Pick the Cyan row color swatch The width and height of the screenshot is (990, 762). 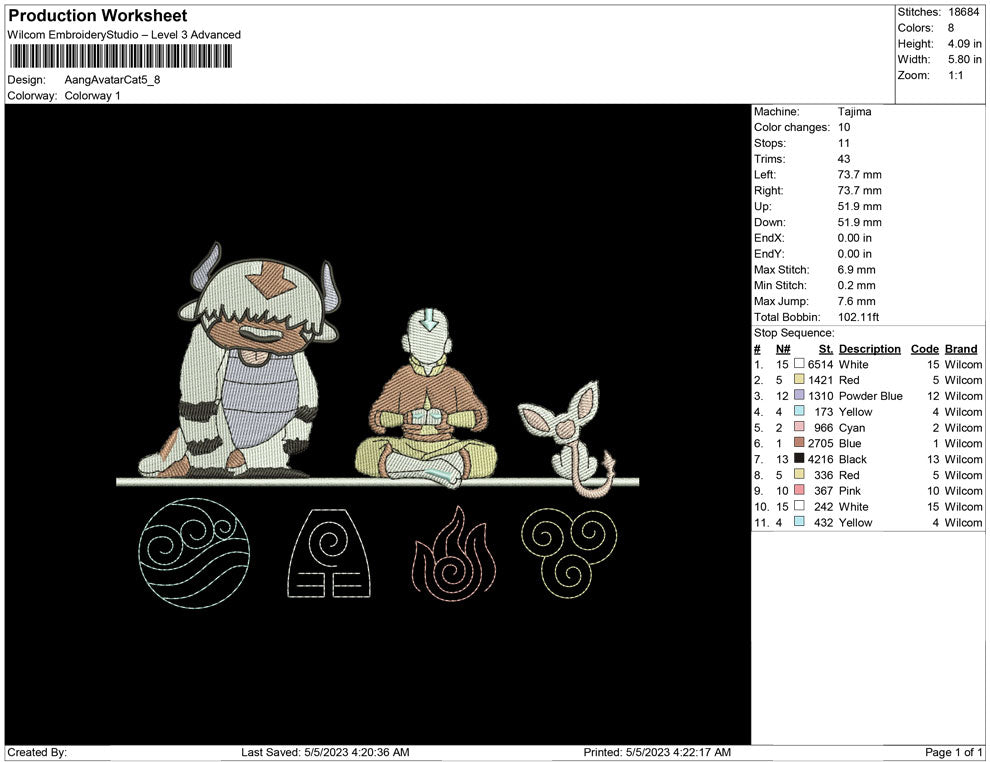click(799, 427)
